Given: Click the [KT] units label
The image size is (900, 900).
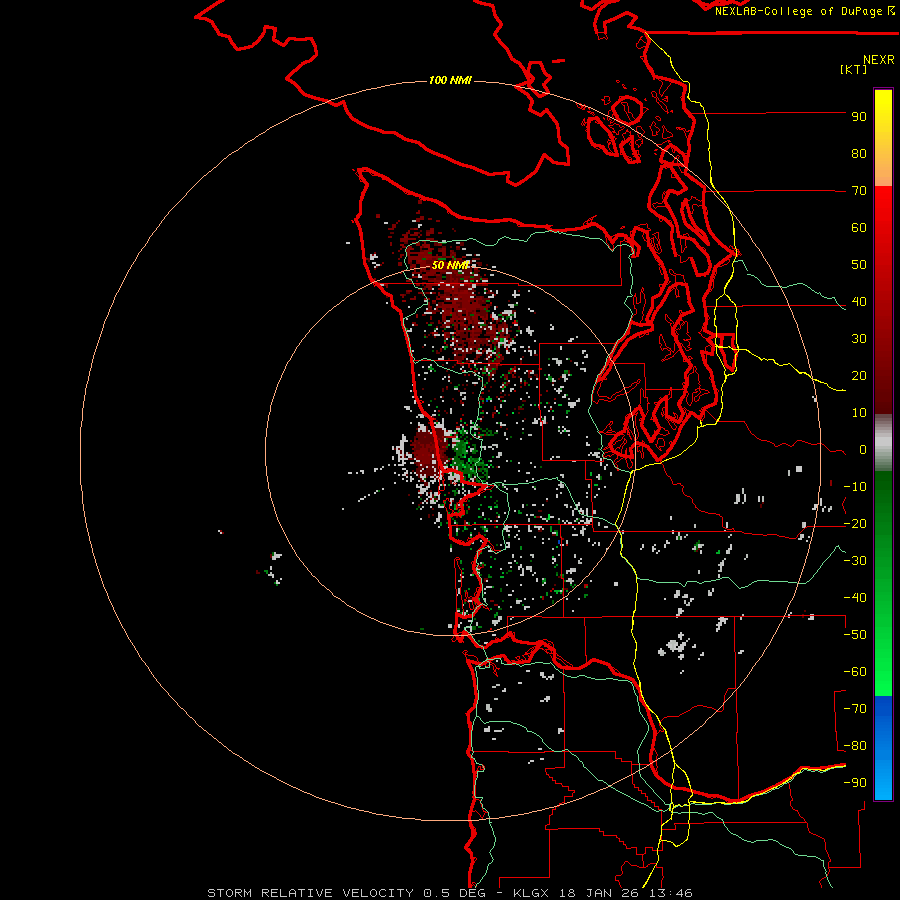Looking at the screenshot, I should (x=853, y=69).
